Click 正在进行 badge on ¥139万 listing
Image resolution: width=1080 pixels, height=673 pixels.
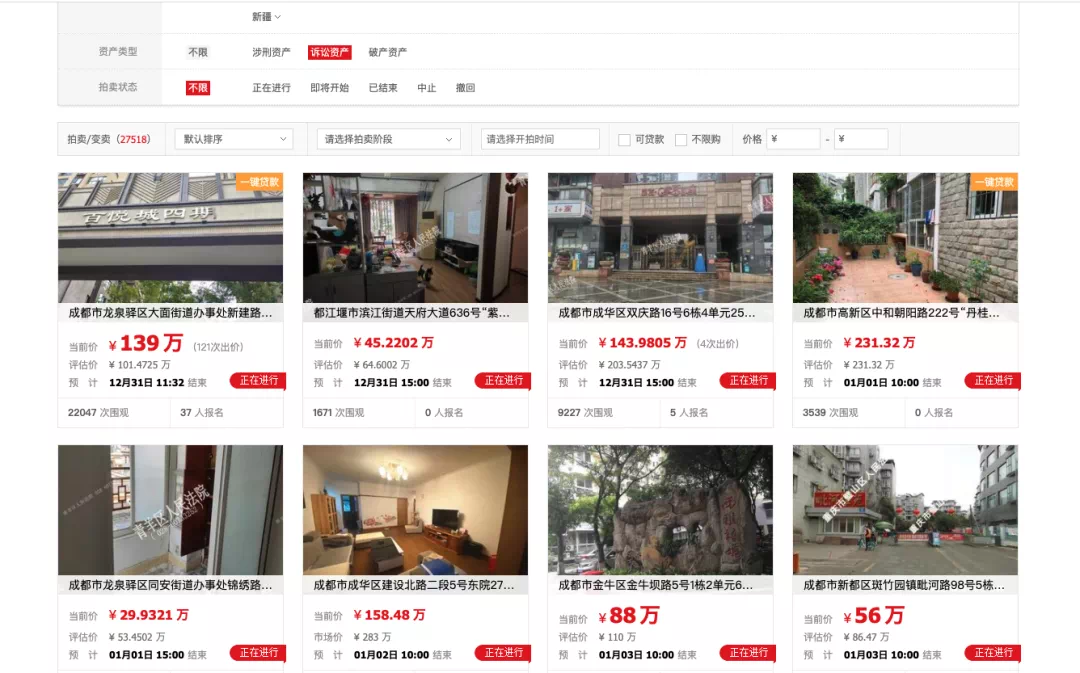click(x=259, y=381)
